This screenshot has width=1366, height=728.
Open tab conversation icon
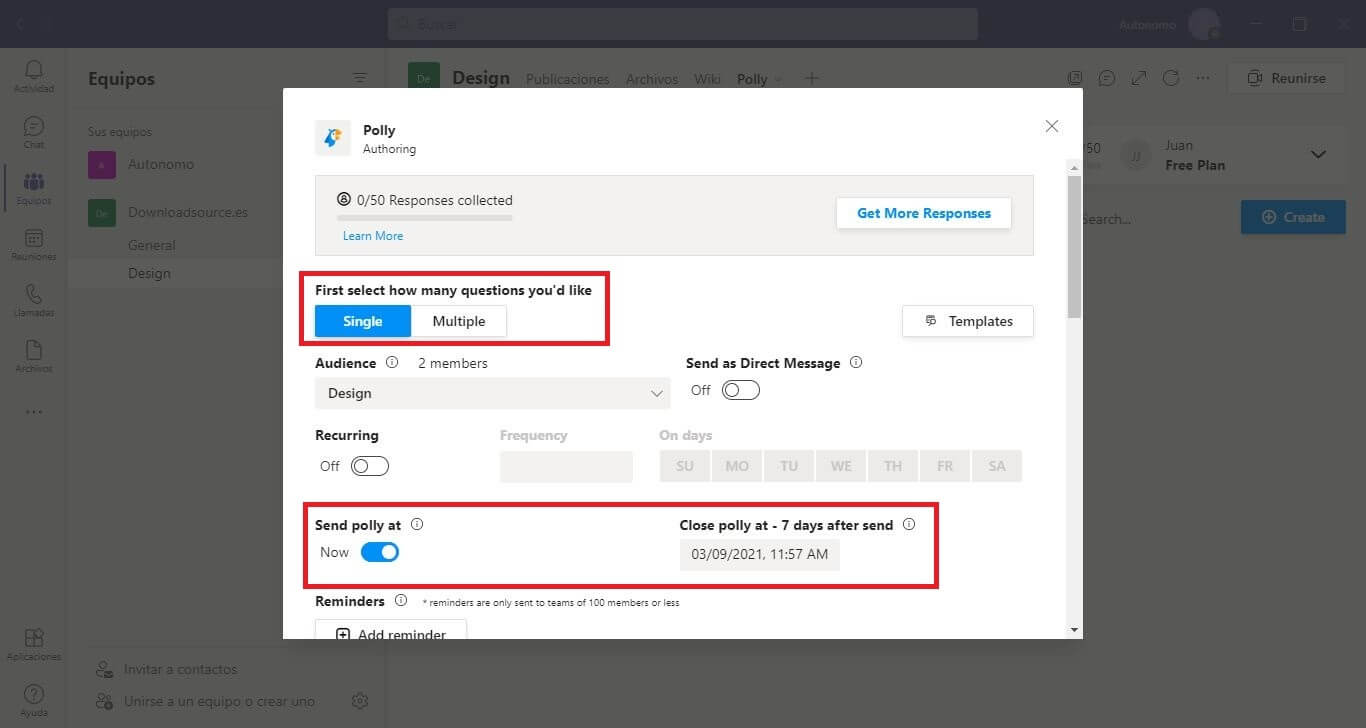pos(1107,78)
